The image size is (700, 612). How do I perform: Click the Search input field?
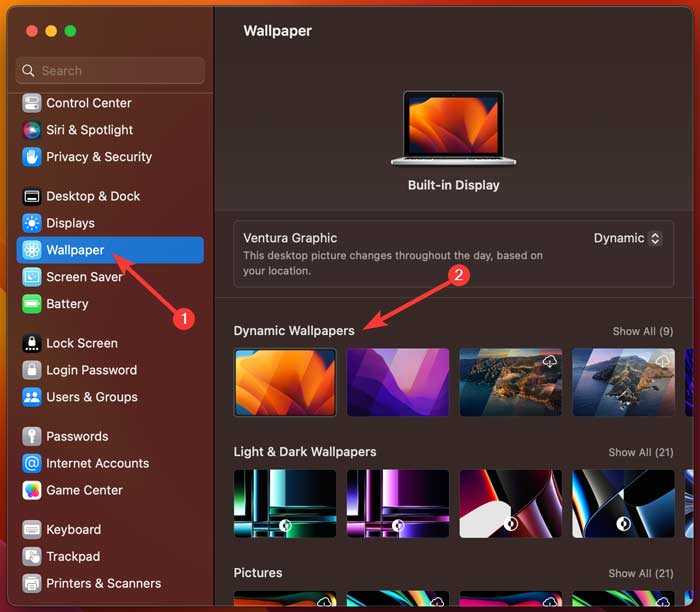110,71
